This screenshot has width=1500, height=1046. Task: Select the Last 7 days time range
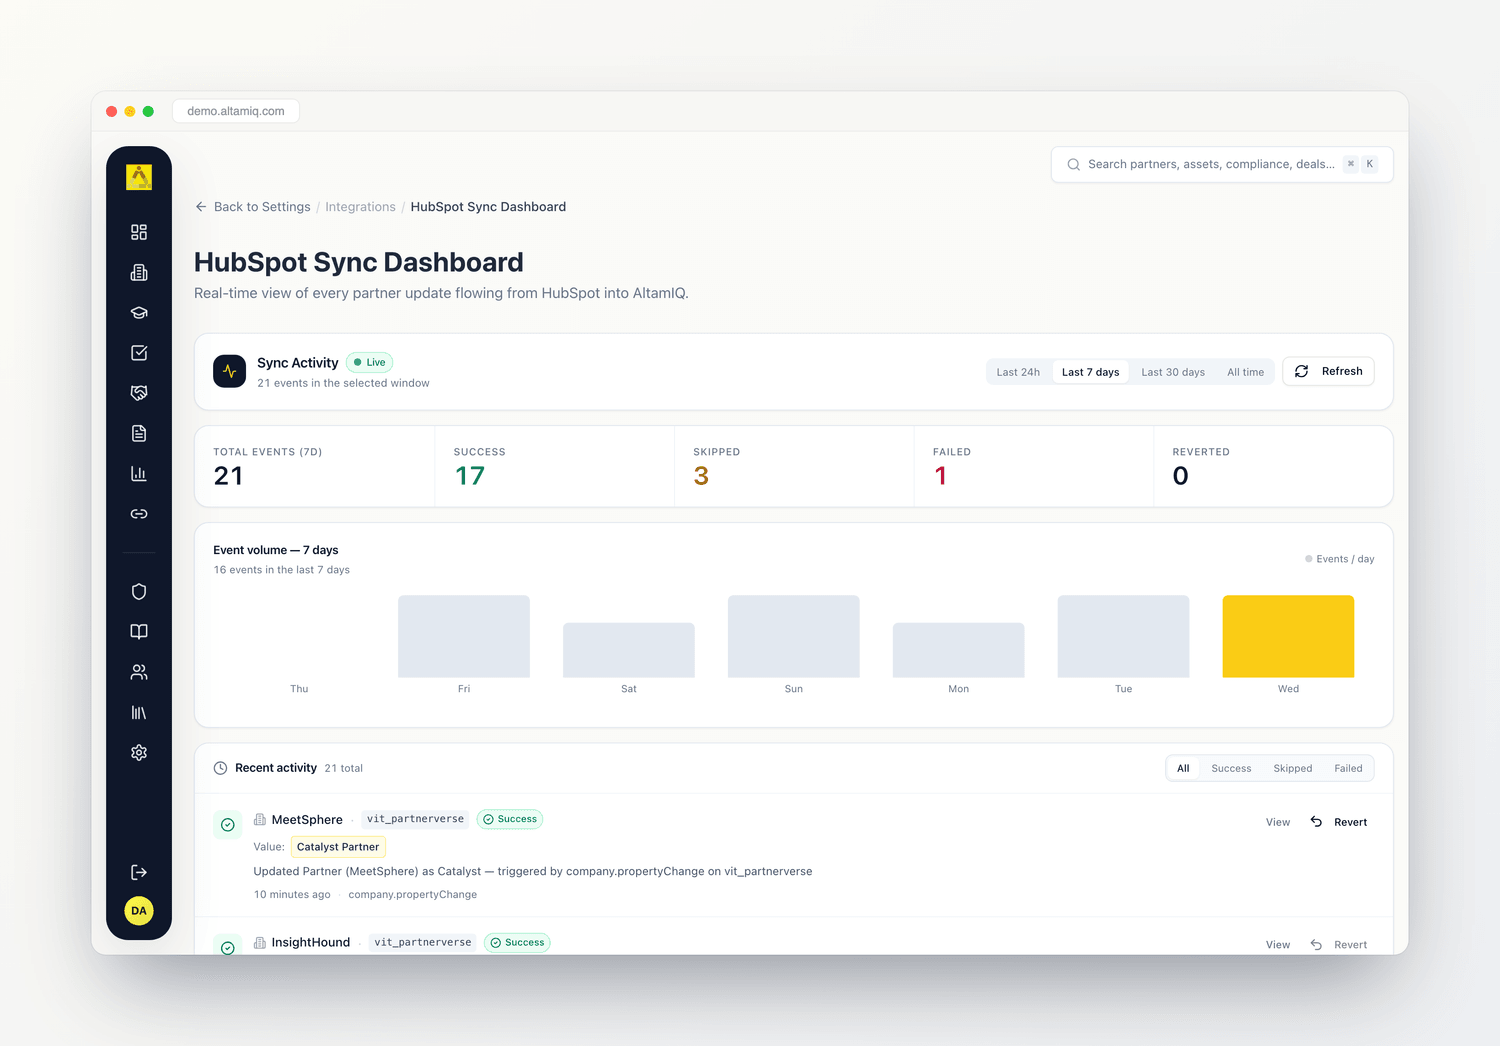click(1090, 372)
